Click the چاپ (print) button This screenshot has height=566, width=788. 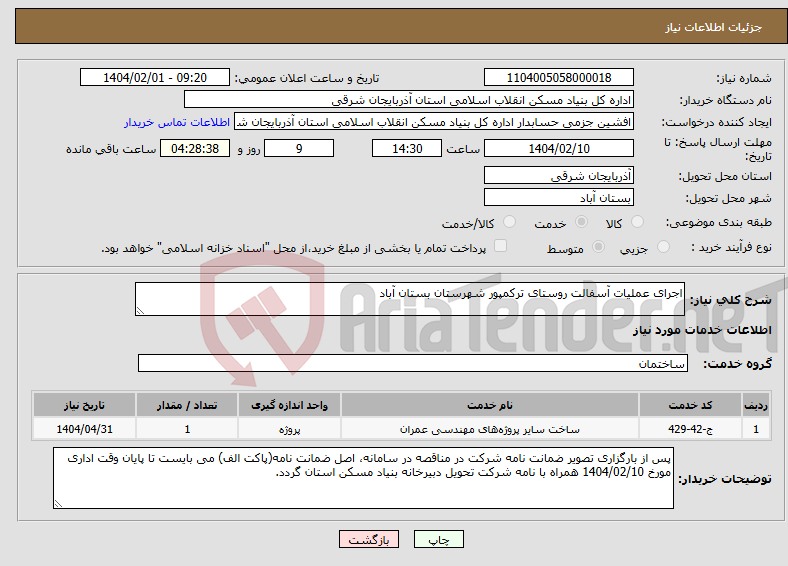coord(439,539)
